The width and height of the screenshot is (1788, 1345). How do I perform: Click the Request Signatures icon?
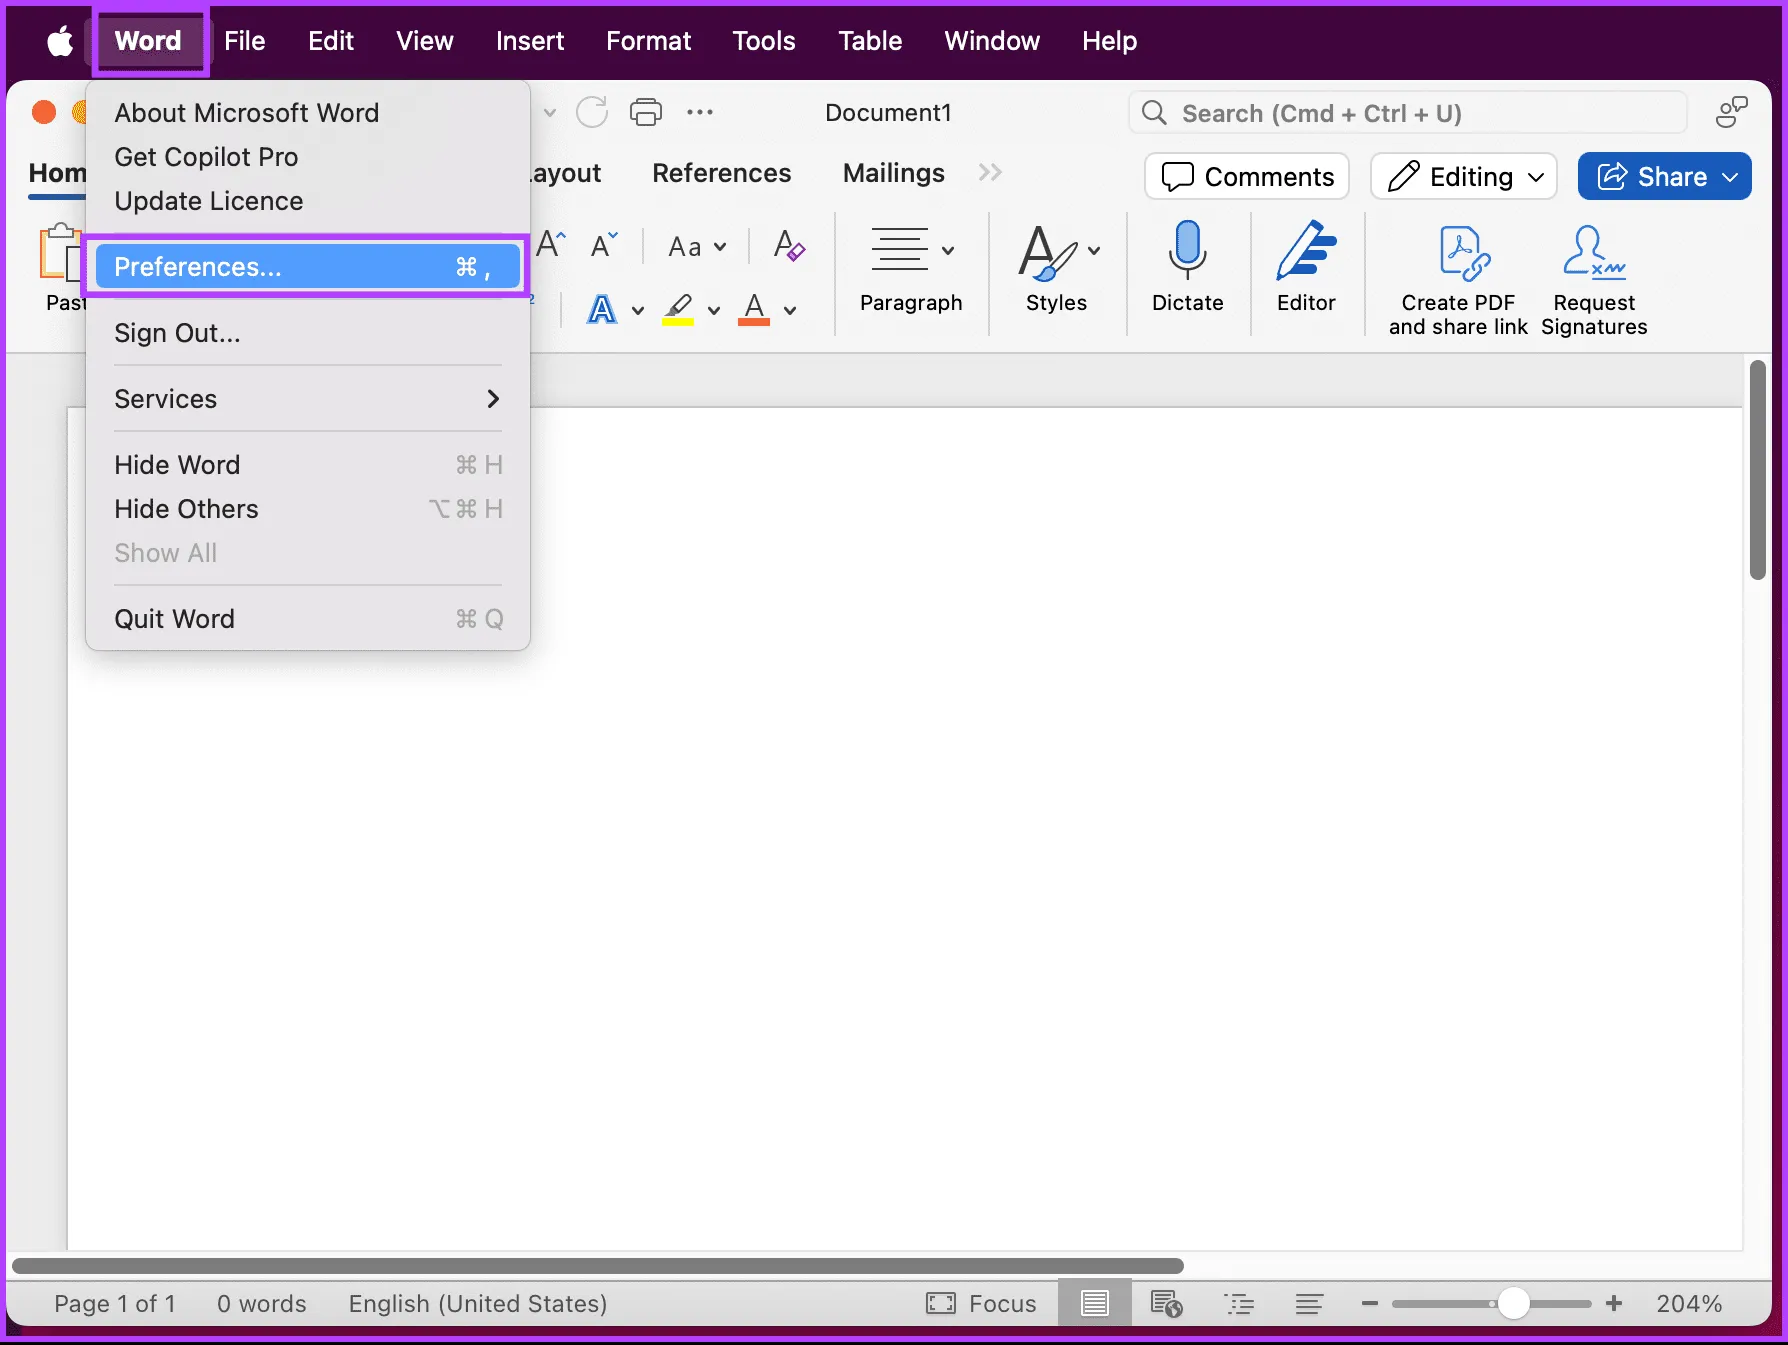(x=1593, y=252)
